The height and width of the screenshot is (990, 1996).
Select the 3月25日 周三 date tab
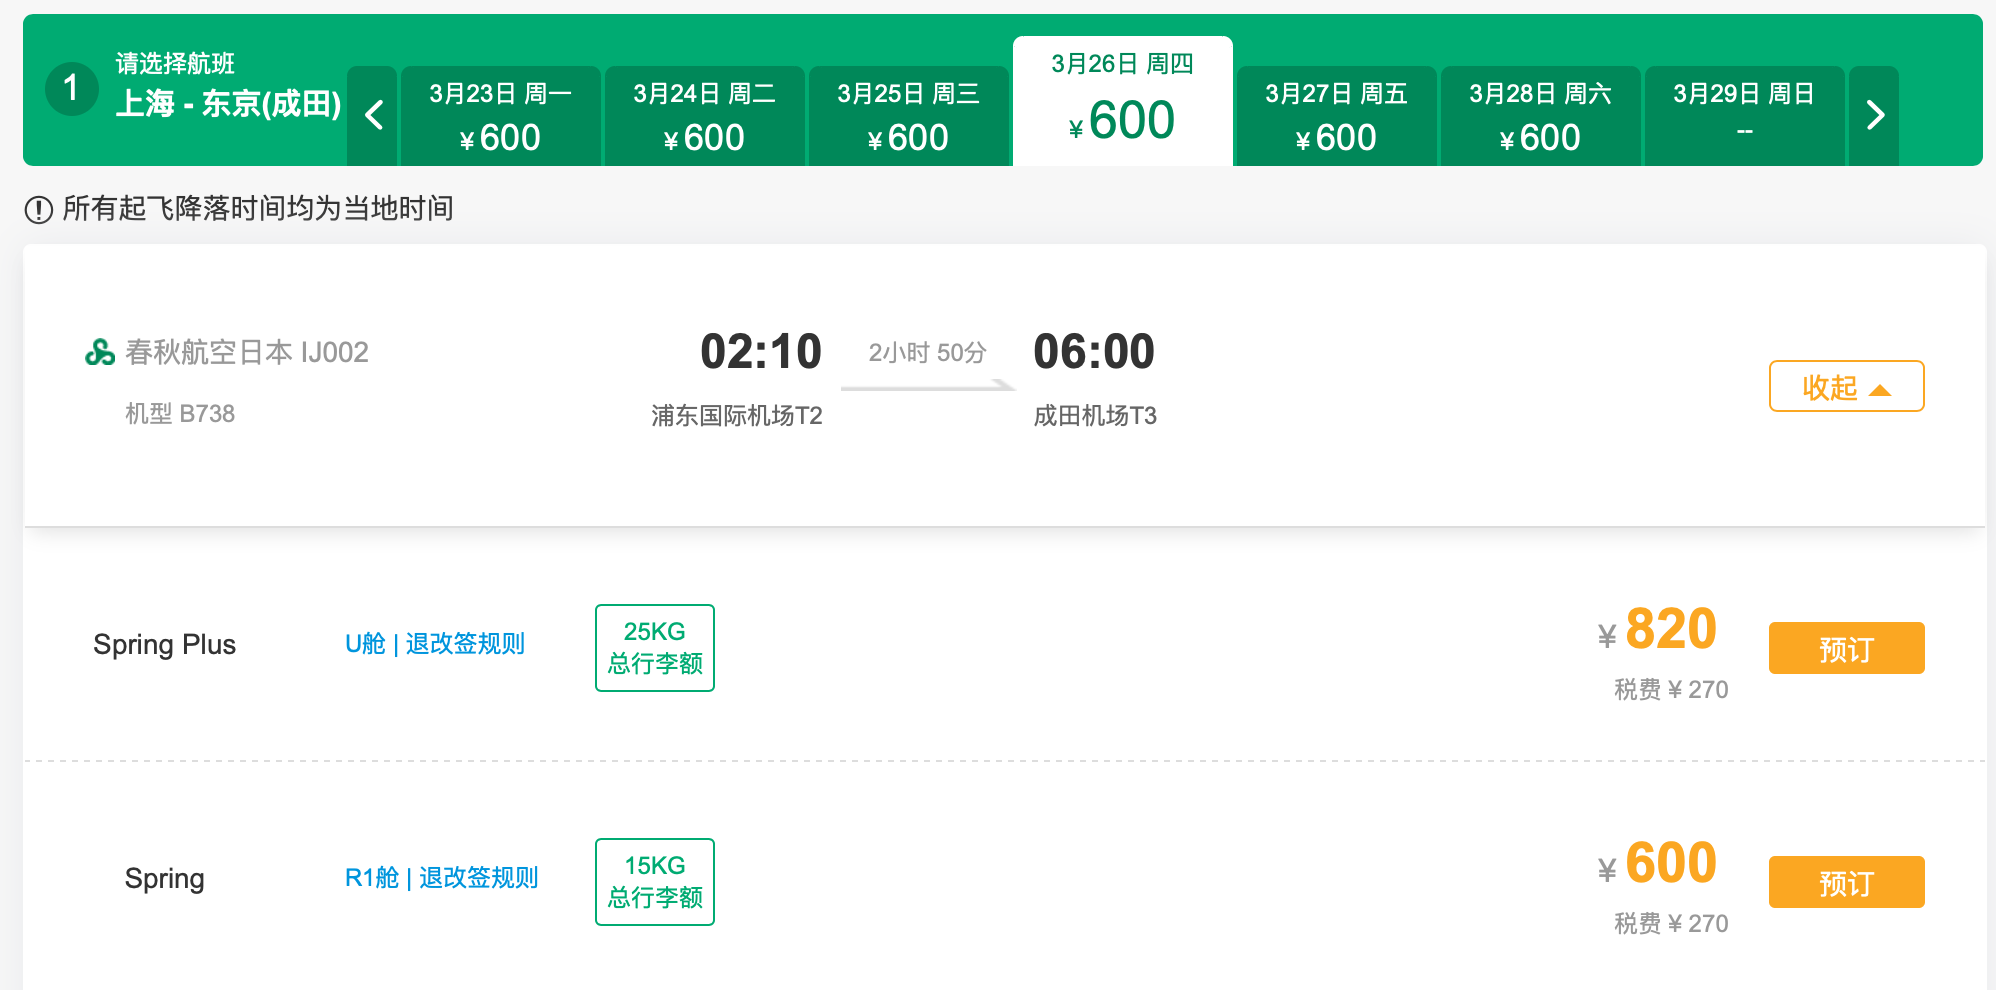908,116
